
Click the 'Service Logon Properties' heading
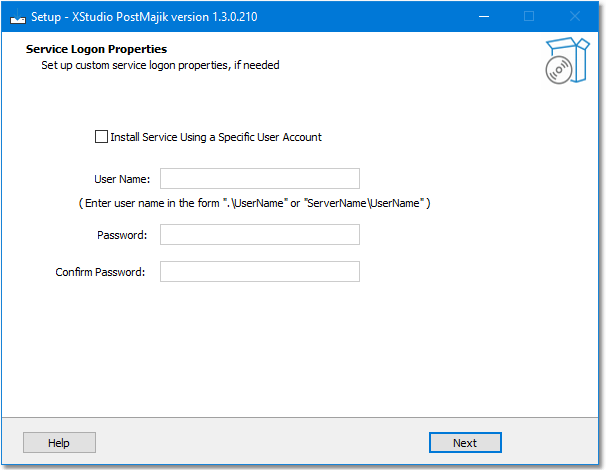tap(96, 49)
